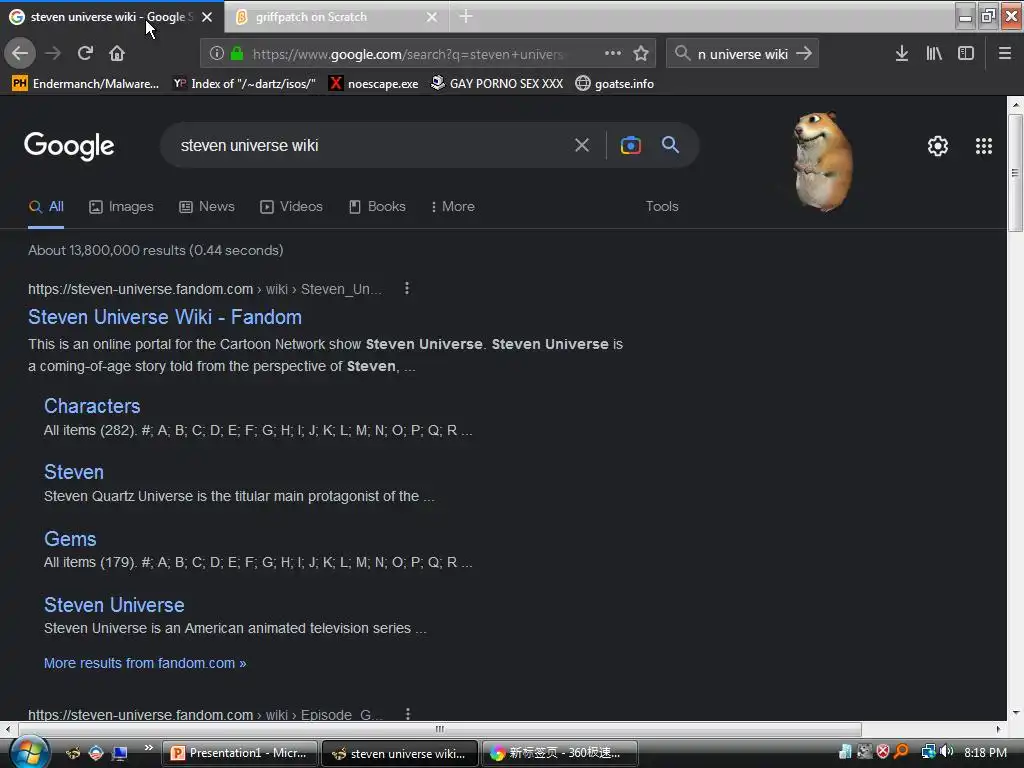Click the red security alert tray icon
The height and width of the screenshot is (768, 1024).
coord(883,752)
